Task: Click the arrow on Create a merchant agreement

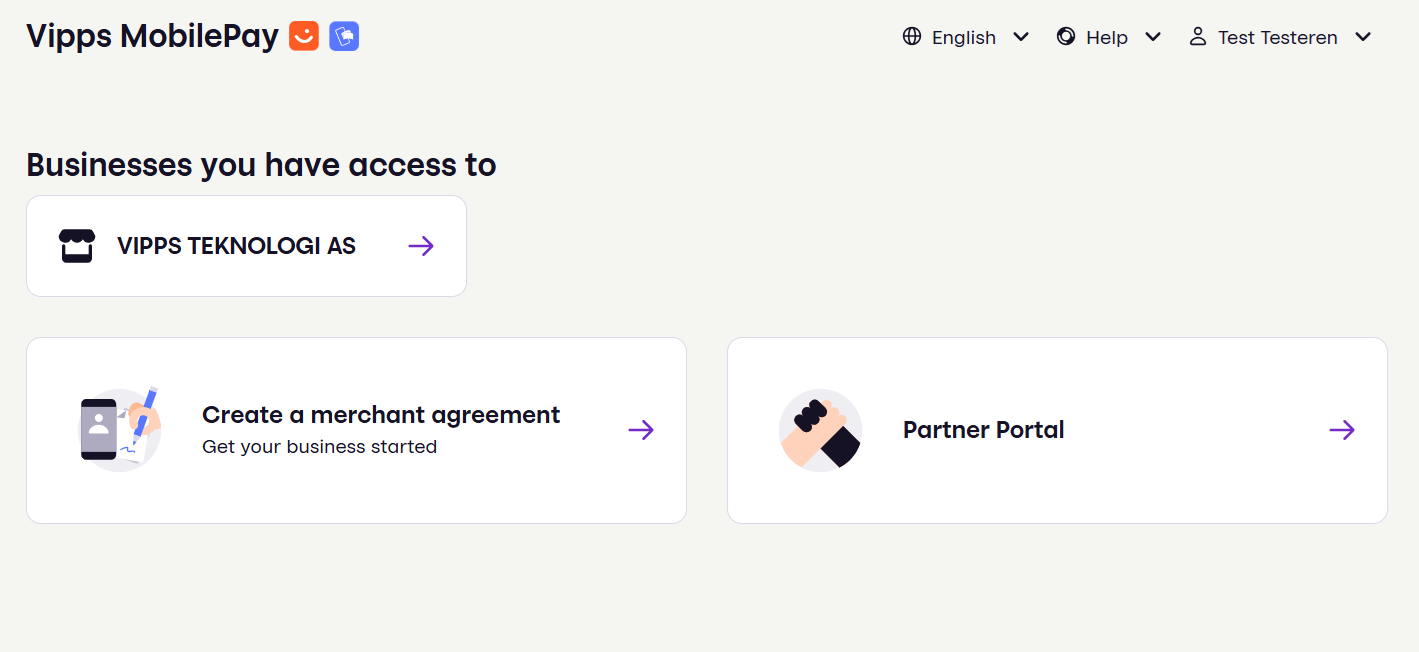Action: 641,430
